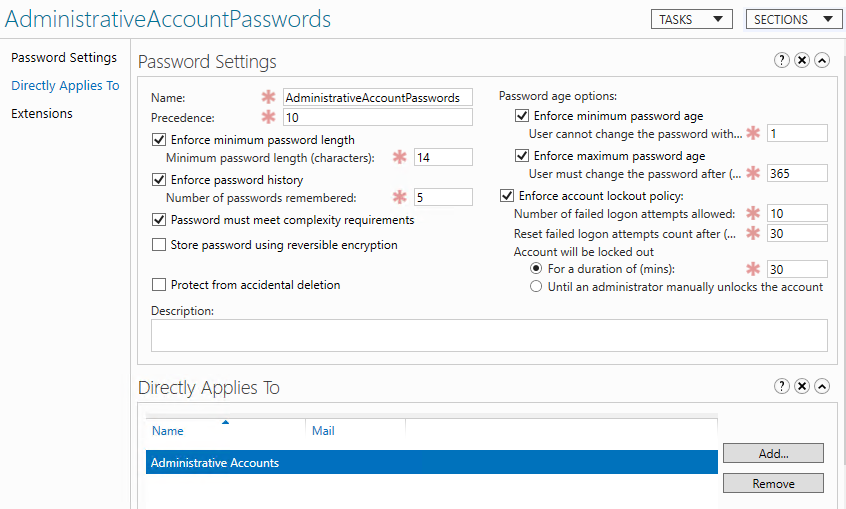Open the SECTIONS dropdown menu
This screenshot has width=846, height=509.
click(x=793, y=19)
